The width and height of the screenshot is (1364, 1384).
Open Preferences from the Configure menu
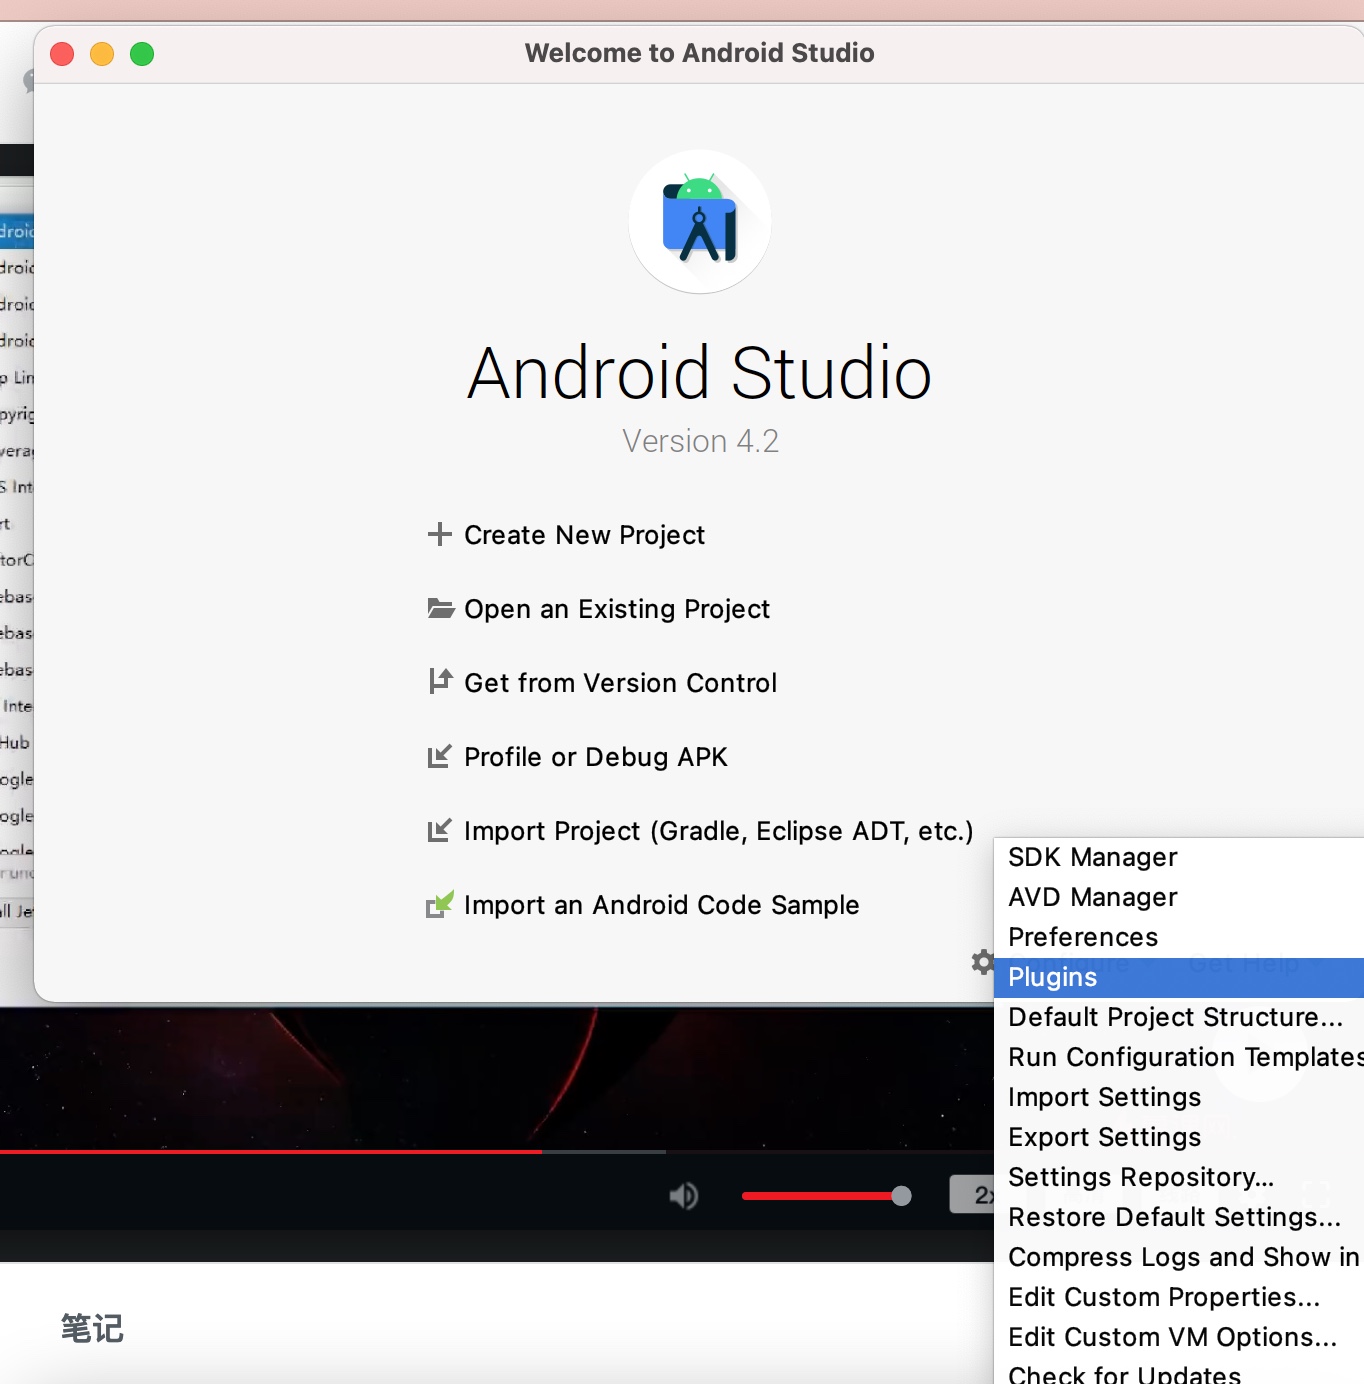pyautogui.click(x=1083, y=937)
